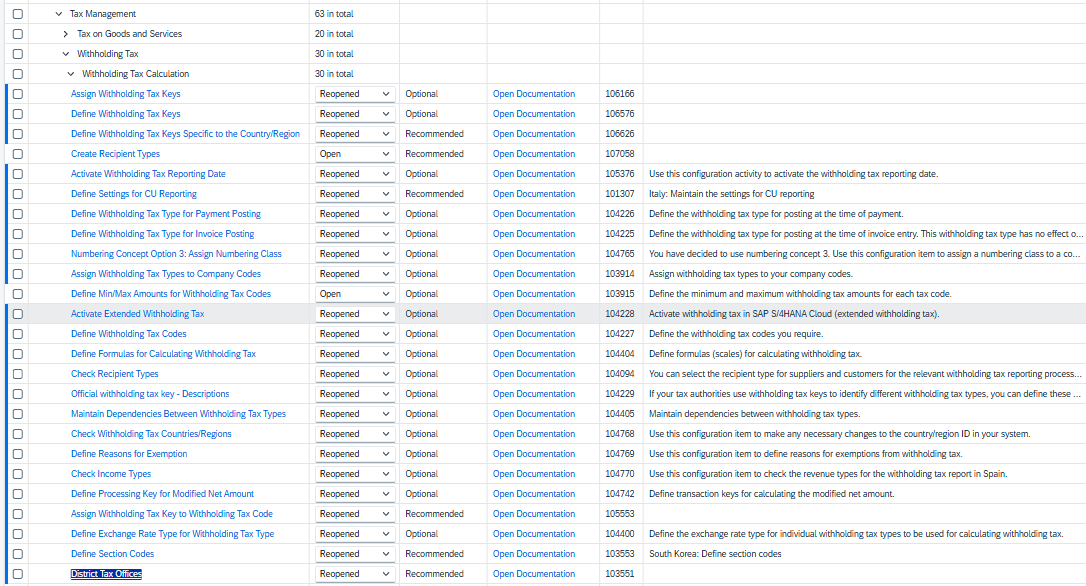Viewport: 1086px width, 586px height.
Task: Open Official withholding tax key - Descriptions link
Action: click(150, 394)
